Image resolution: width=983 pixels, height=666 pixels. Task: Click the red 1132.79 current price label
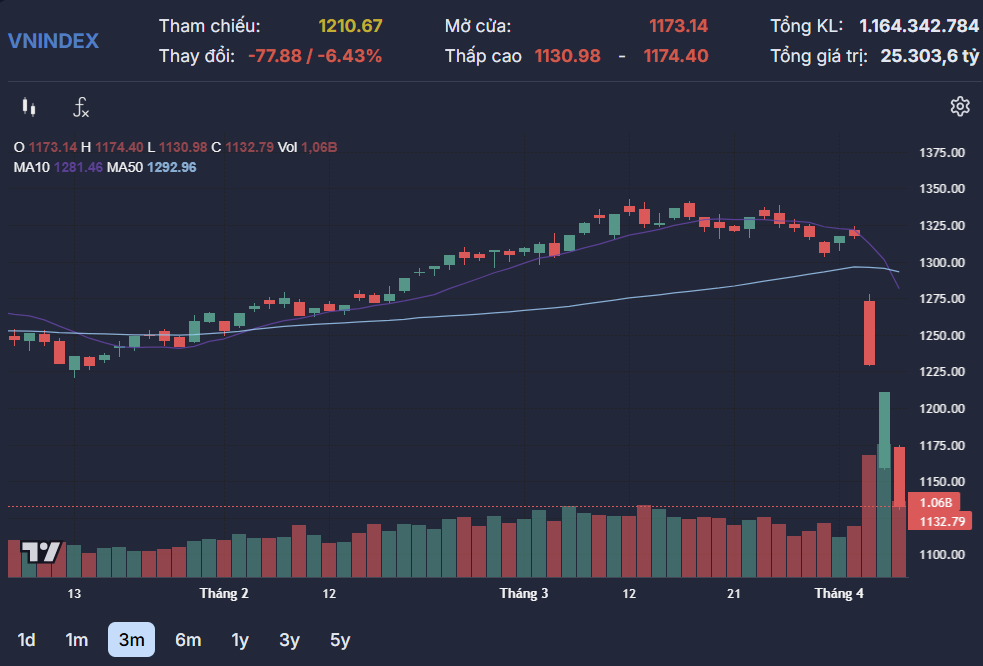943,521
